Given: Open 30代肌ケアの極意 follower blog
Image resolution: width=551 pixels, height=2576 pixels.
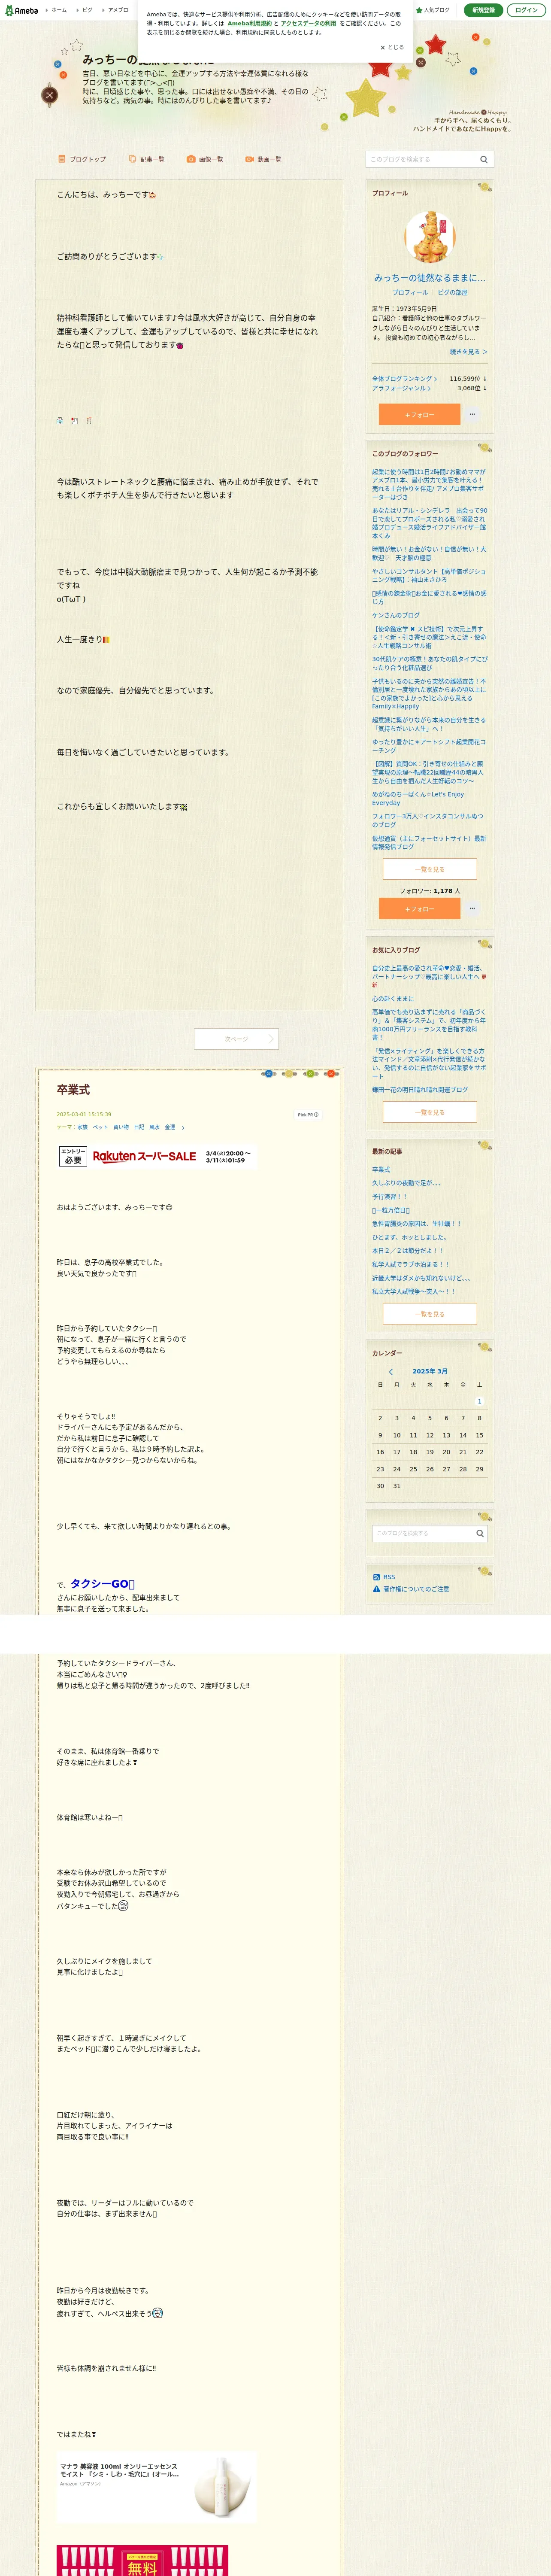Looking at the screenshot, I should (x=429, y=663).
